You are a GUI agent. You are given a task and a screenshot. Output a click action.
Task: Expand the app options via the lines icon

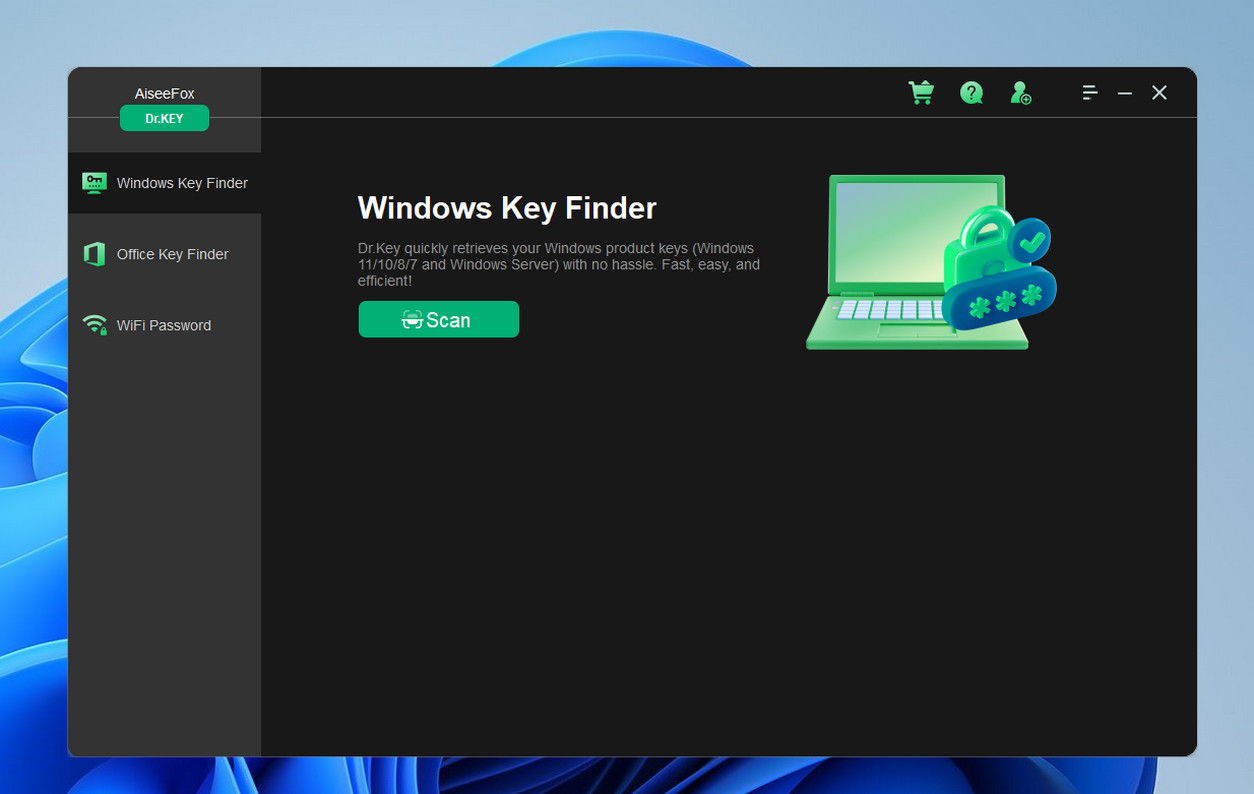point(1089,92)
